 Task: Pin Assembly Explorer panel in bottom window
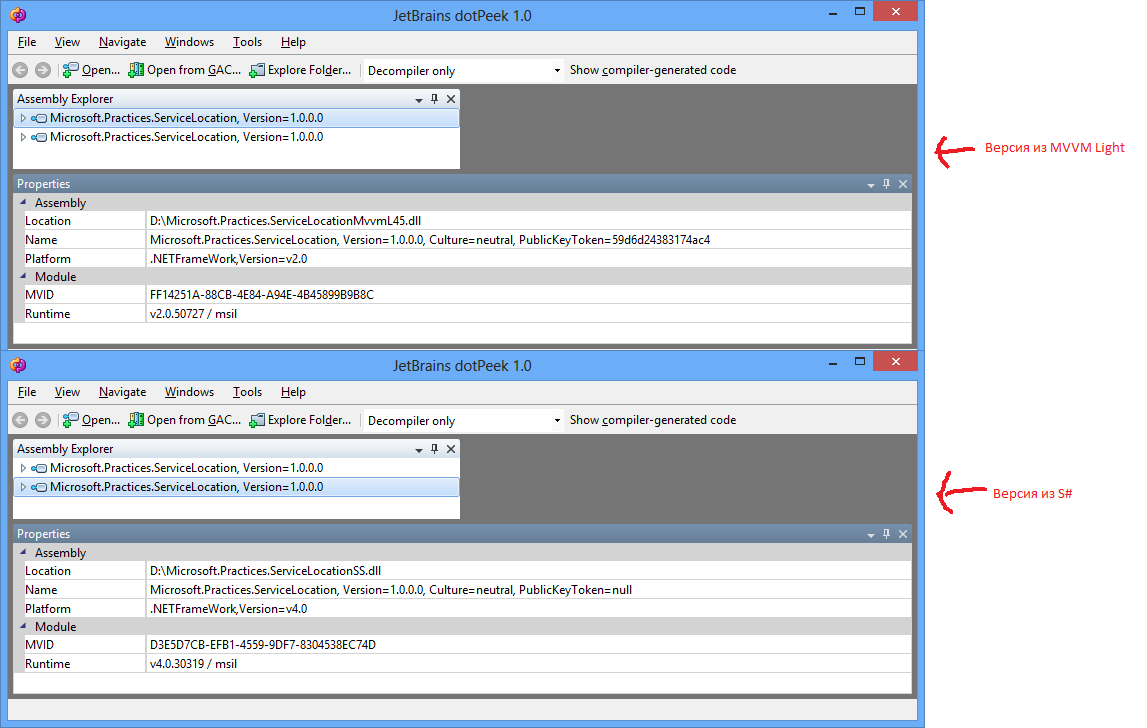coord(435,449)
